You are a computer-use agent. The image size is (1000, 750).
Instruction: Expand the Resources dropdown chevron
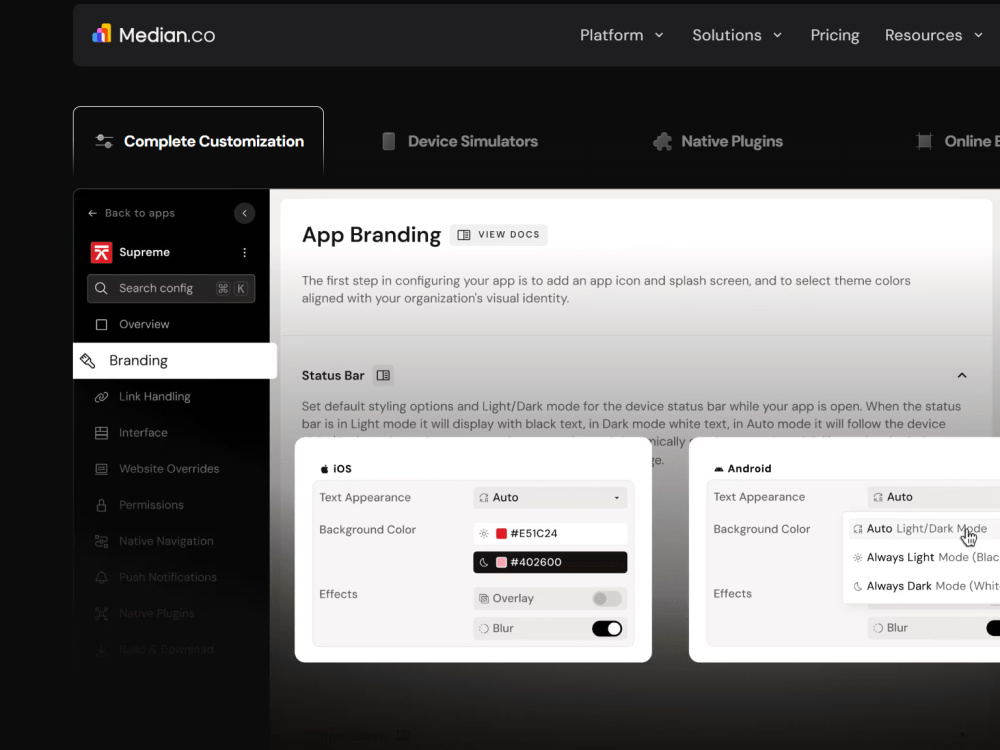tap(978, 35)
